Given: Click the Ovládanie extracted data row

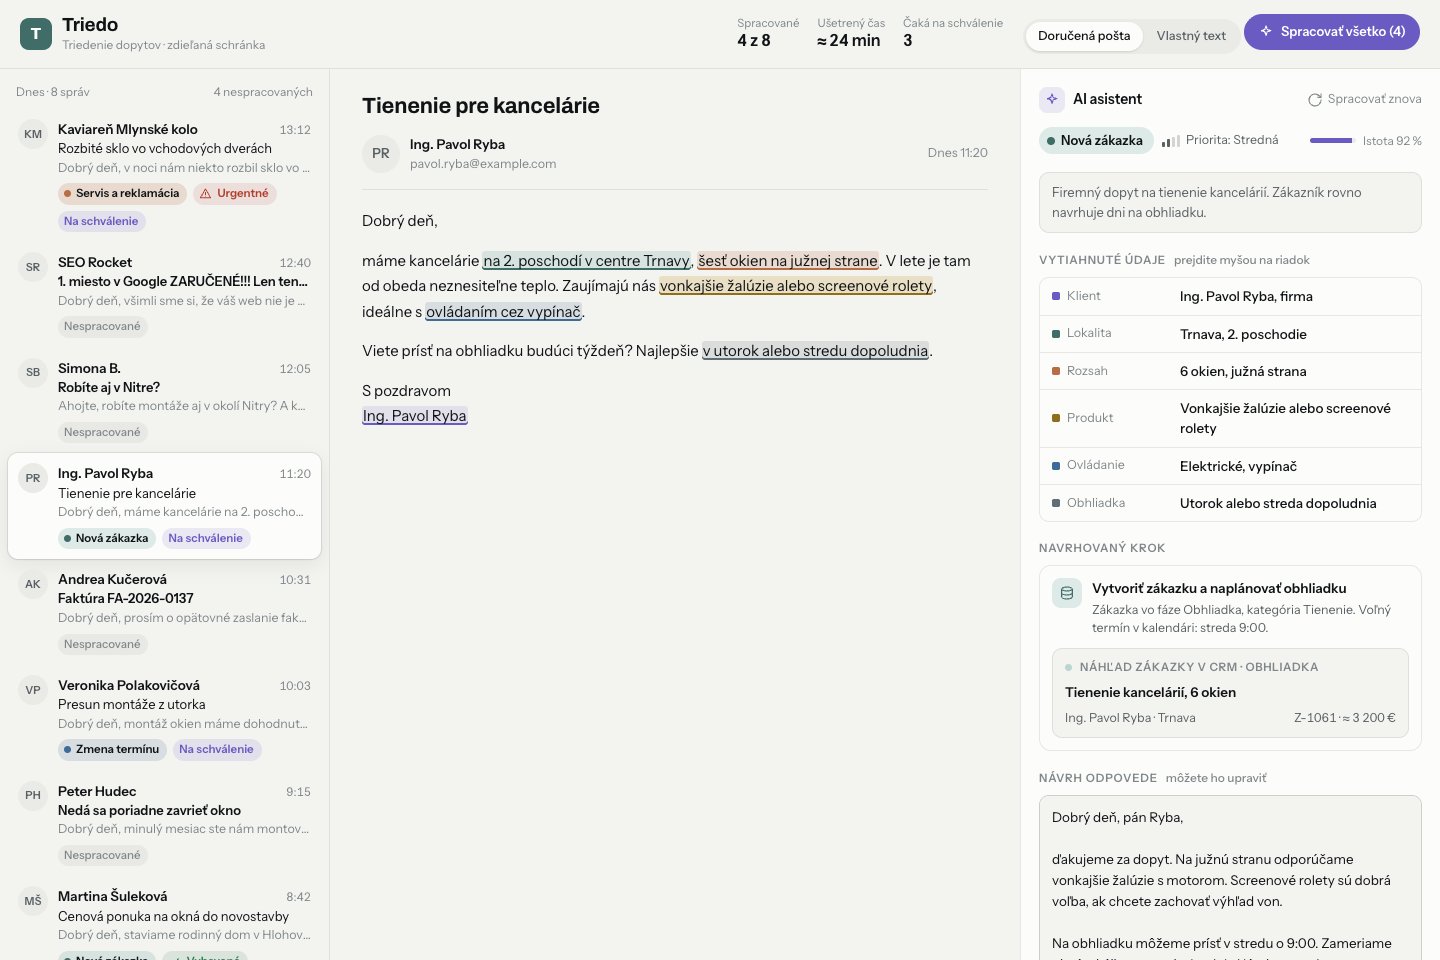Looking at the screenshot, I should (x=1230, y=466).
